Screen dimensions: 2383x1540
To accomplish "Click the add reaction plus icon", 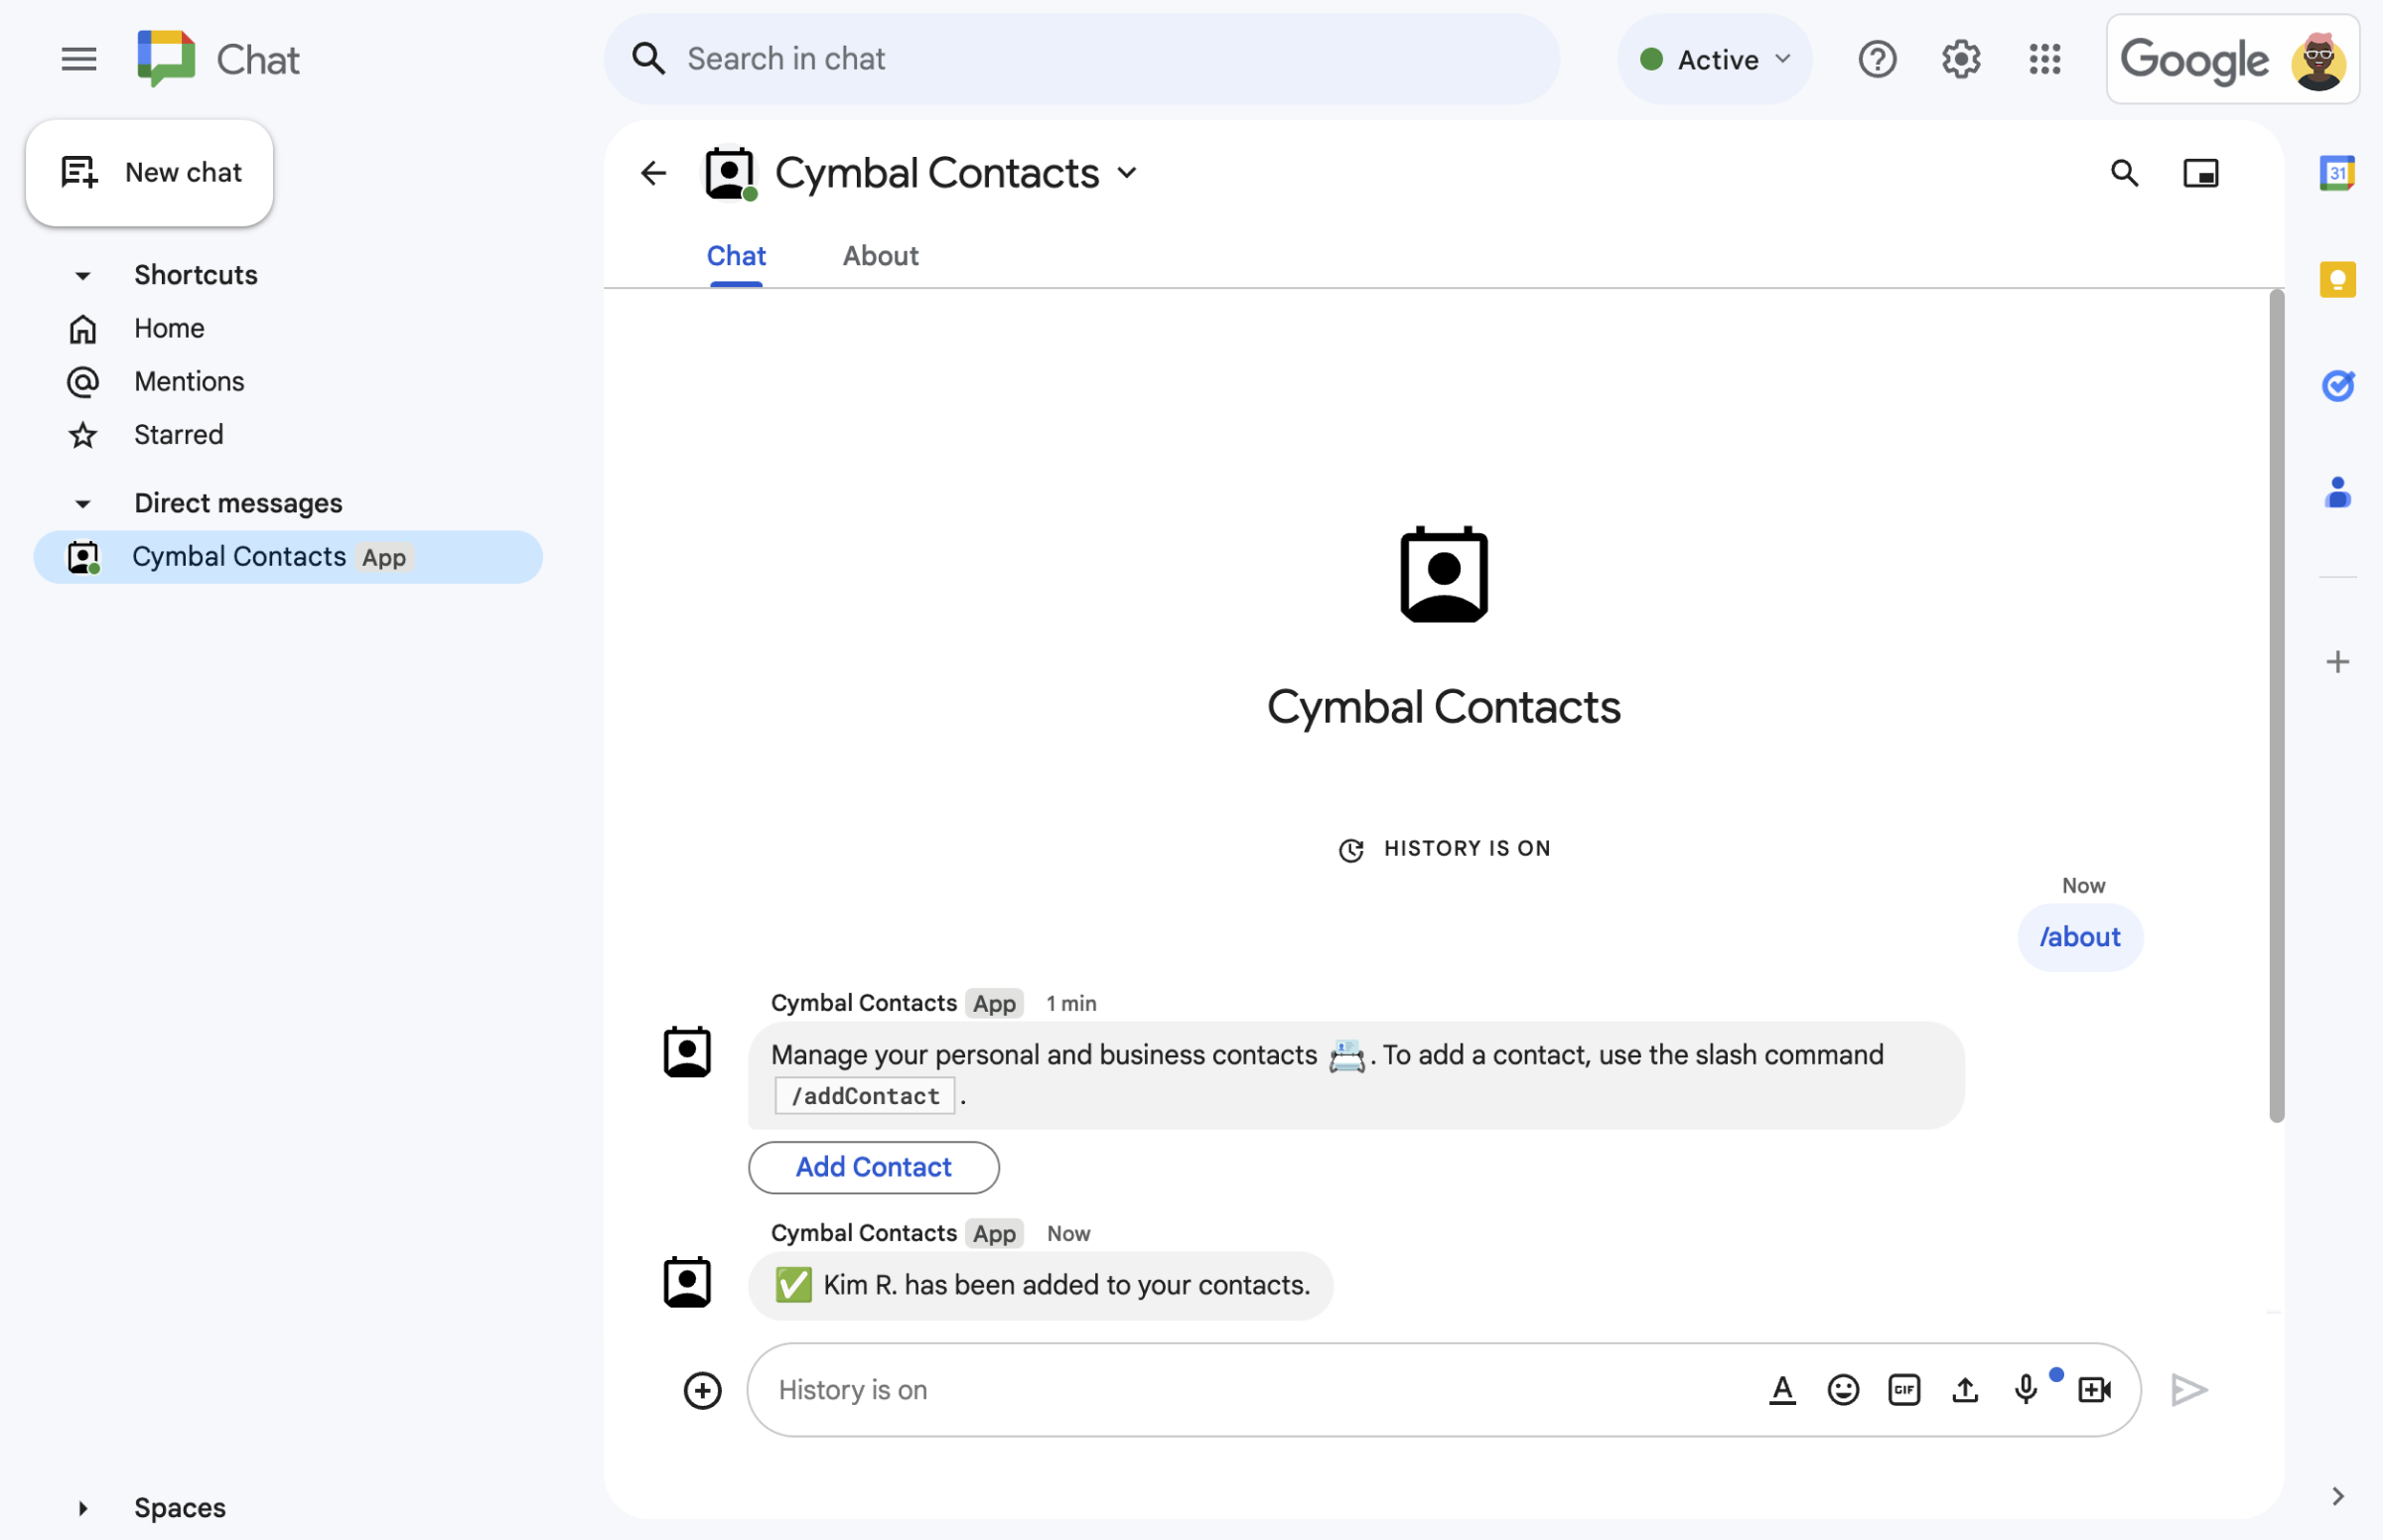I will [702, 1387].
